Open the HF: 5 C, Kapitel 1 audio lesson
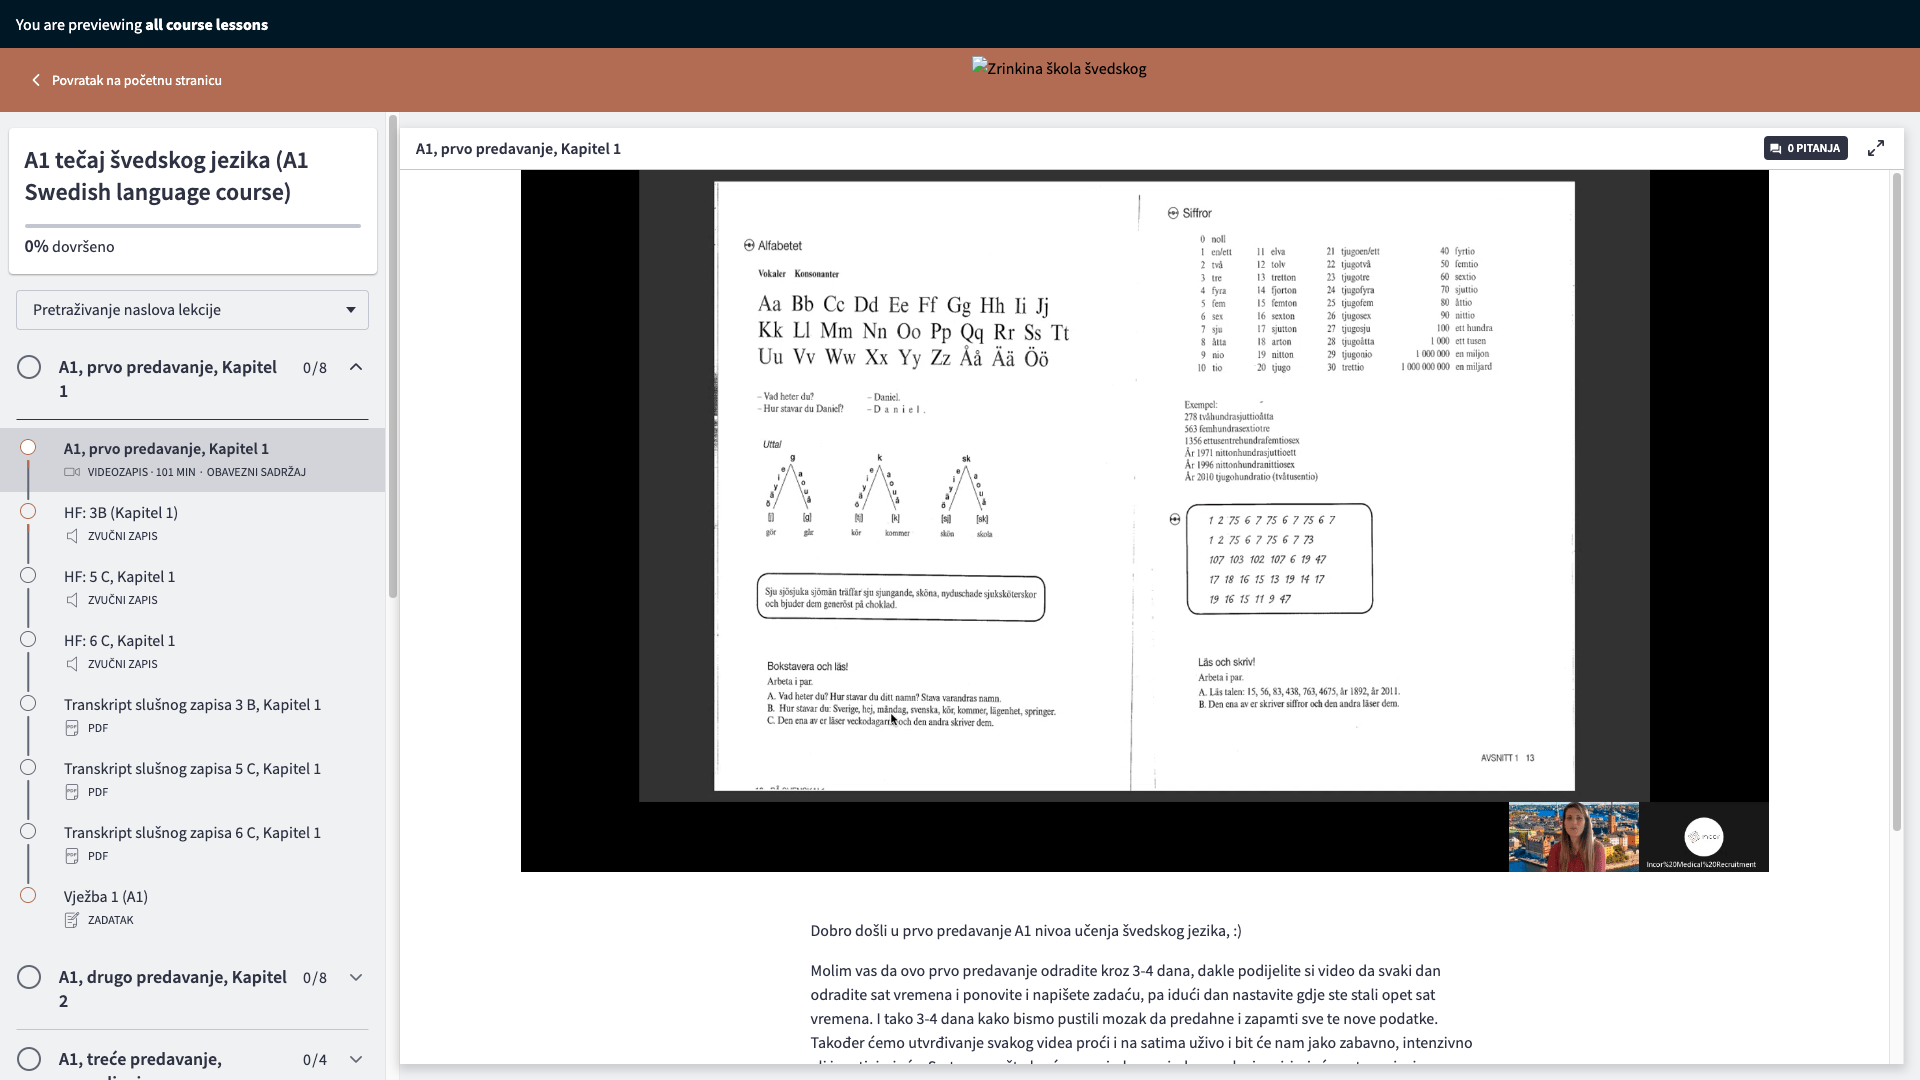Screen dimensions: 1920x1080 click(x=192, y=588)
